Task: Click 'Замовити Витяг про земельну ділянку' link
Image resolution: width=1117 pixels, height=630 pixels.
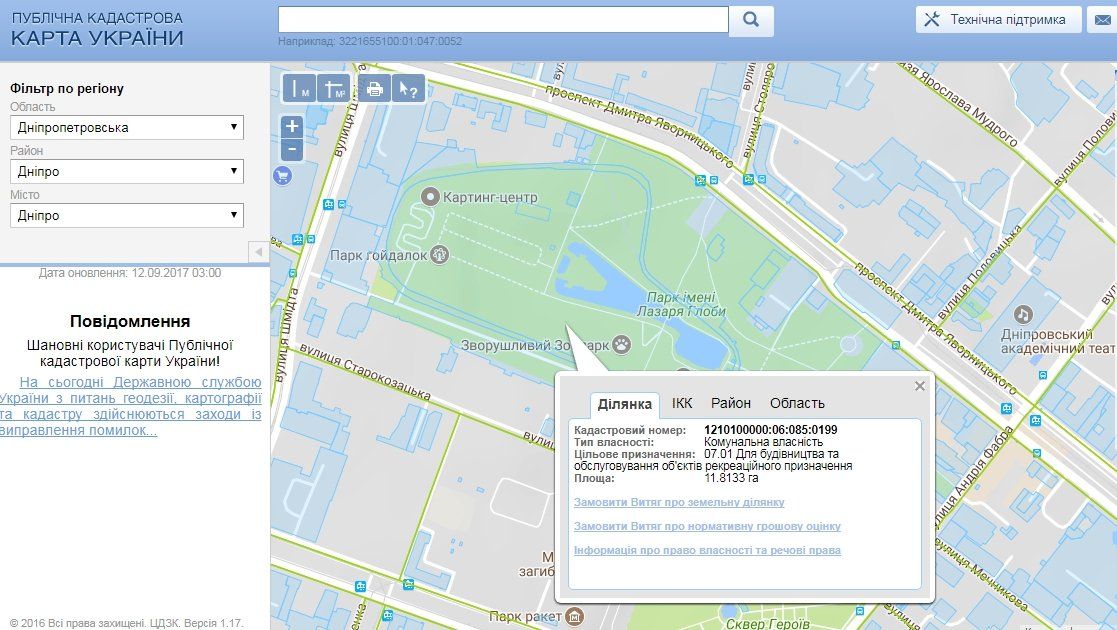Action: [x=679, y=502]
